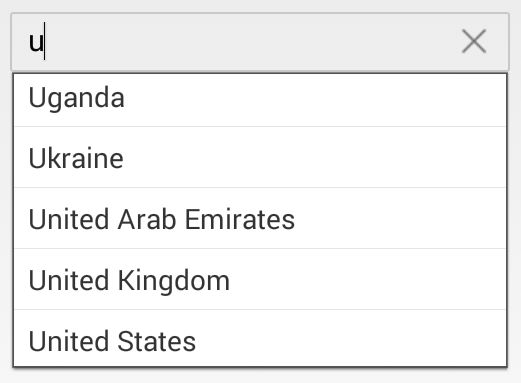This screenshot has width=521, height=383.
Task: Choose Ukraine in the autocomplete dropdown
Action: point(260,157)
